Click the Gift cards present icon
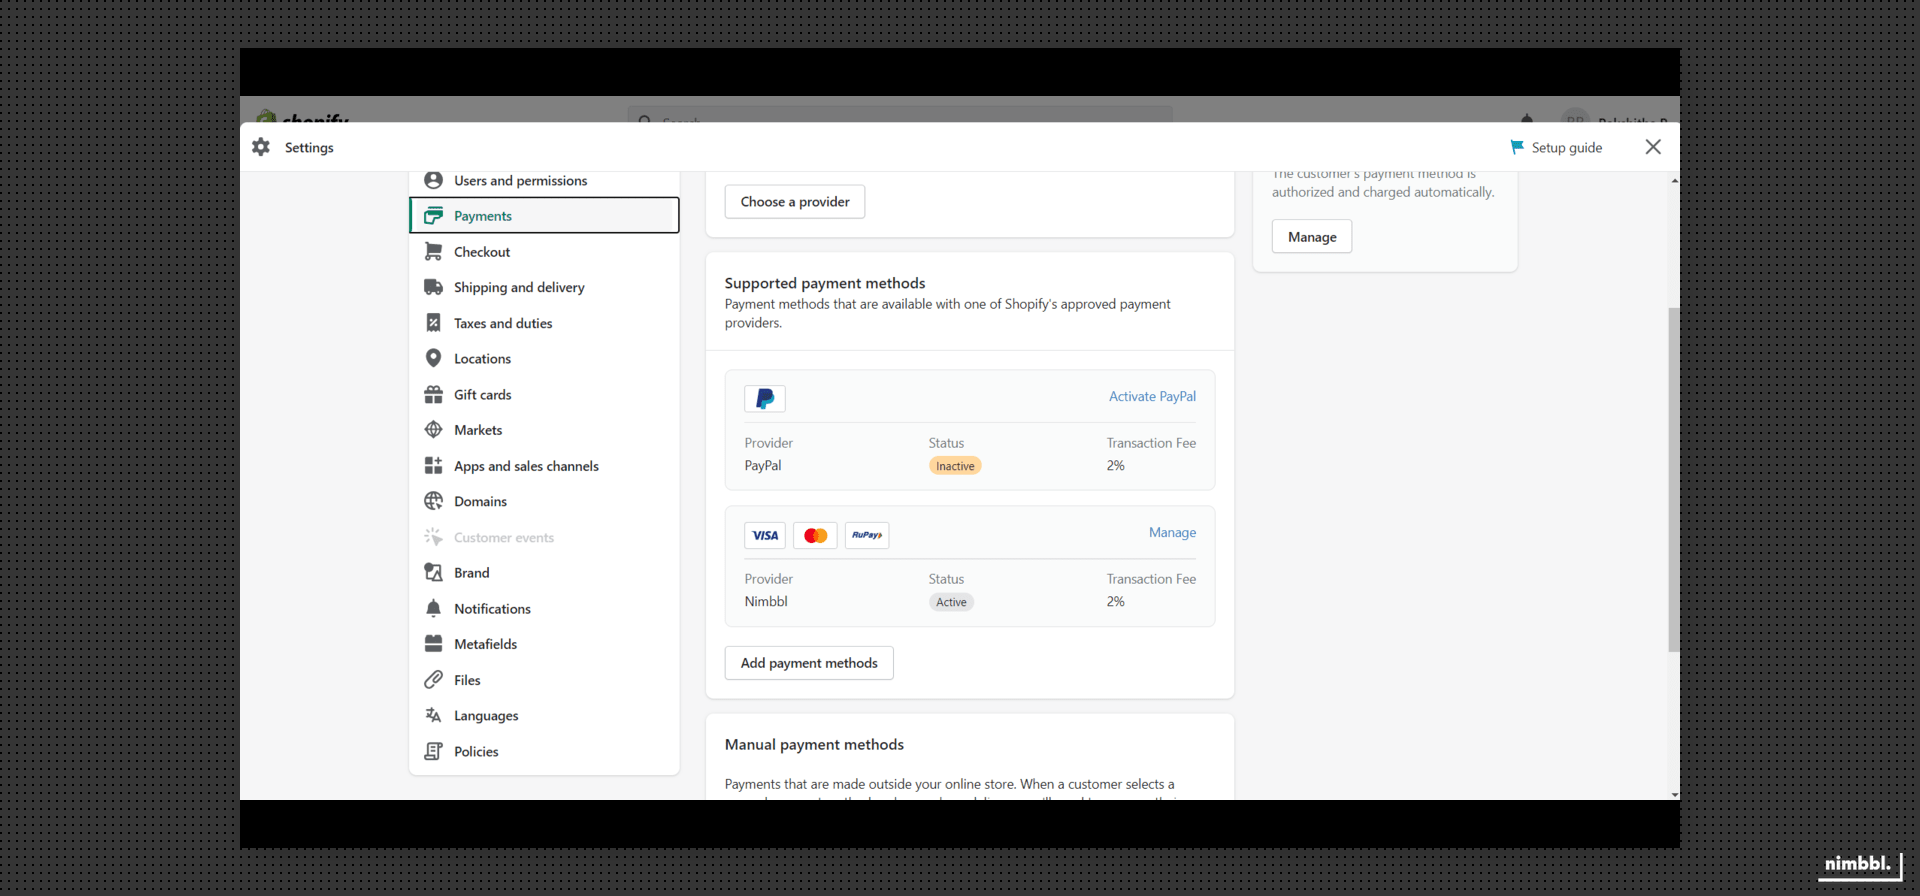The image size is (1920, 896). pos(433,394)
